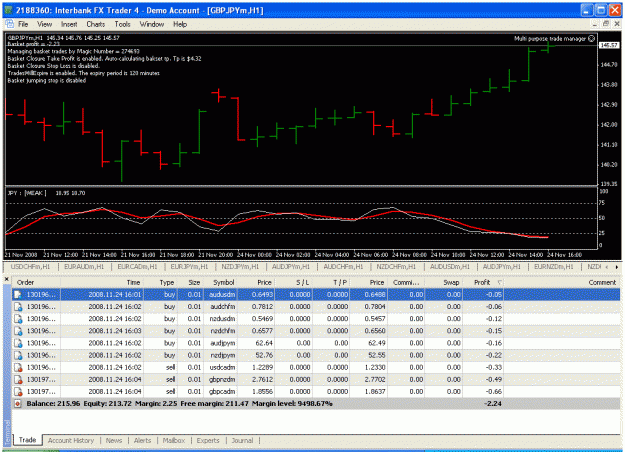Click the usdcadm open price 1.2289

click(x=263, y=367)
